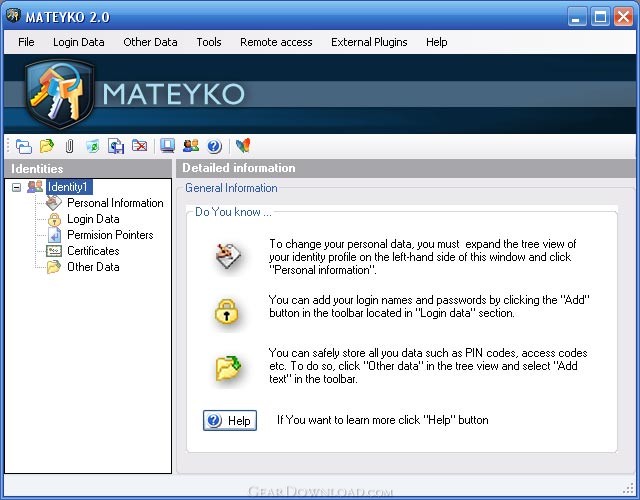Click the Help button in Do You know panel
Viewport: 640px width, 500px height.
click(x=230, y=420)
